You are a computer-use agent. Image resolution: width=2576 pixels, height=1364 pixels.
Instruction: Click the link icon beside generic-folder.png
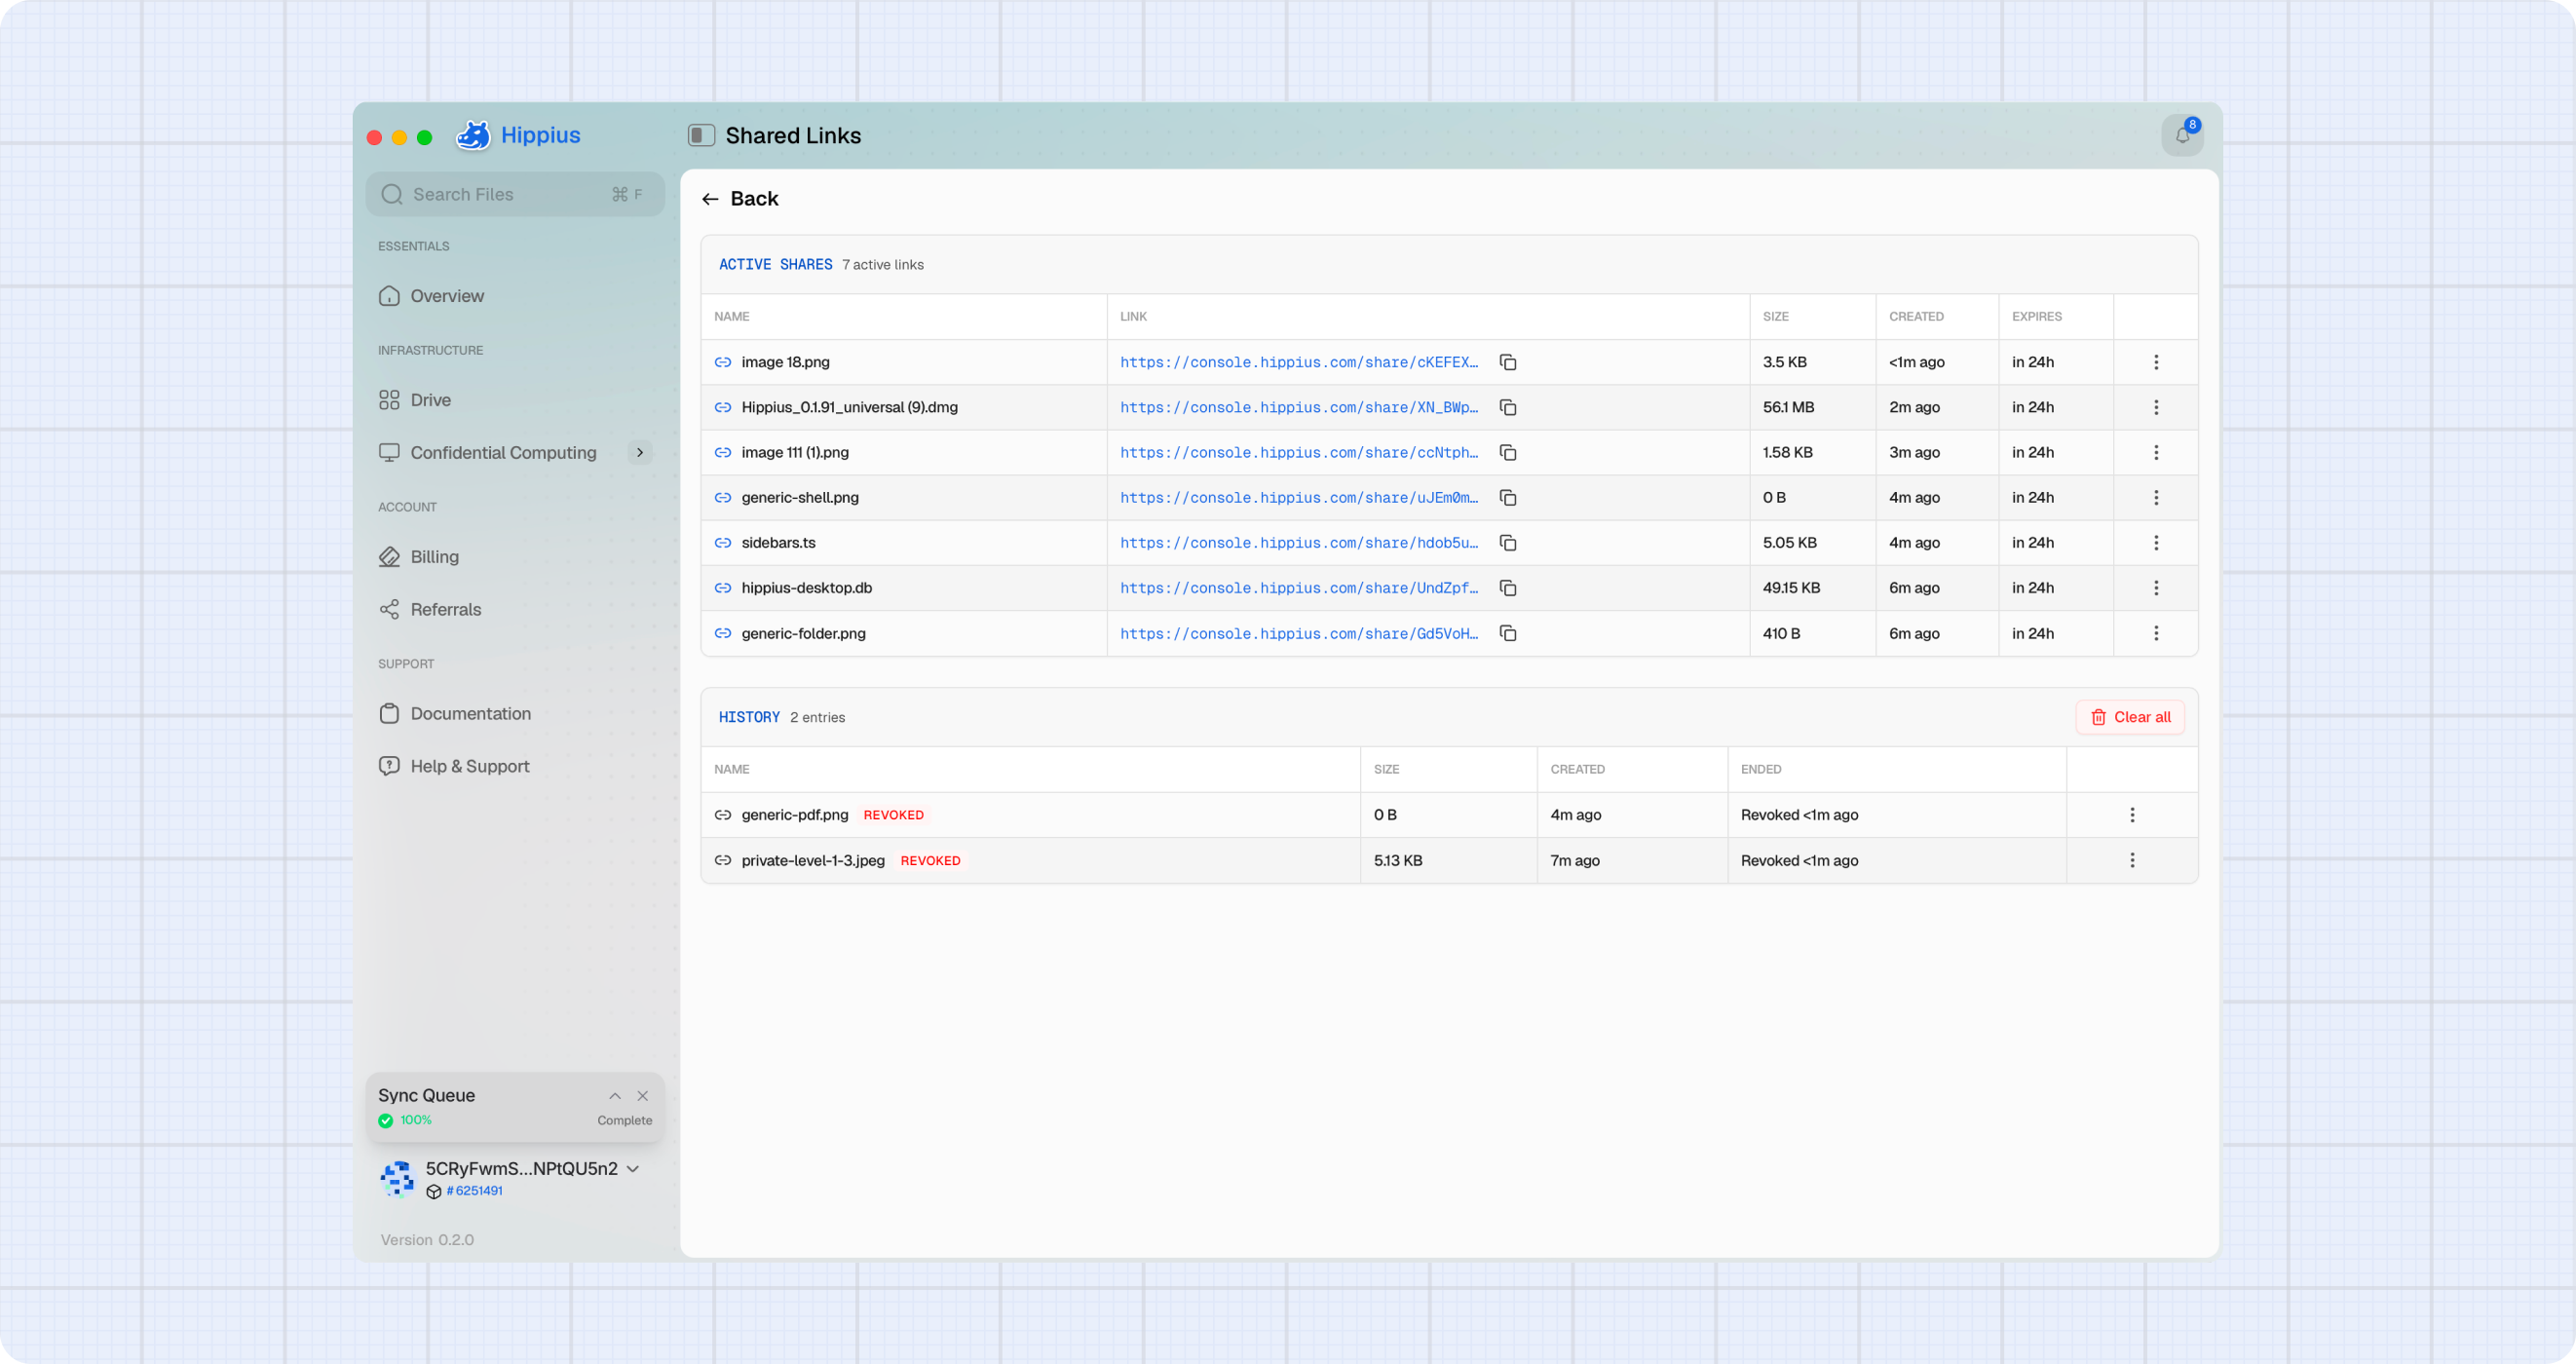pos(723,633)
